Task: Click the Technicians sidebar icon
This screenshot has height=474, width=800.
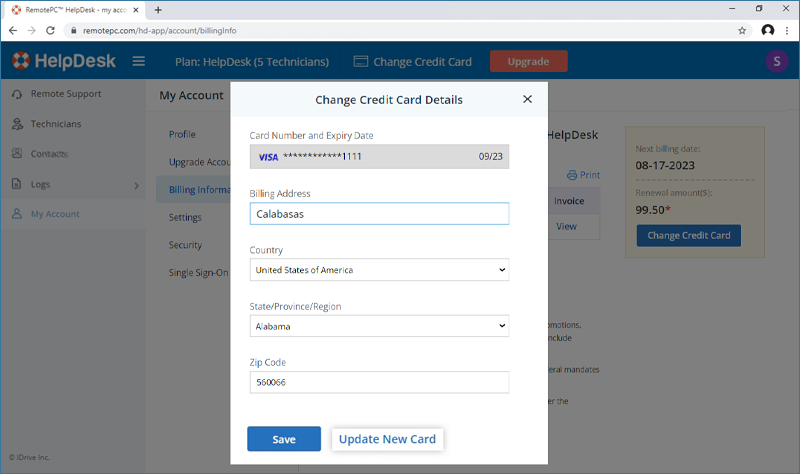Action: pyautogui.click(x=17, y=124)
